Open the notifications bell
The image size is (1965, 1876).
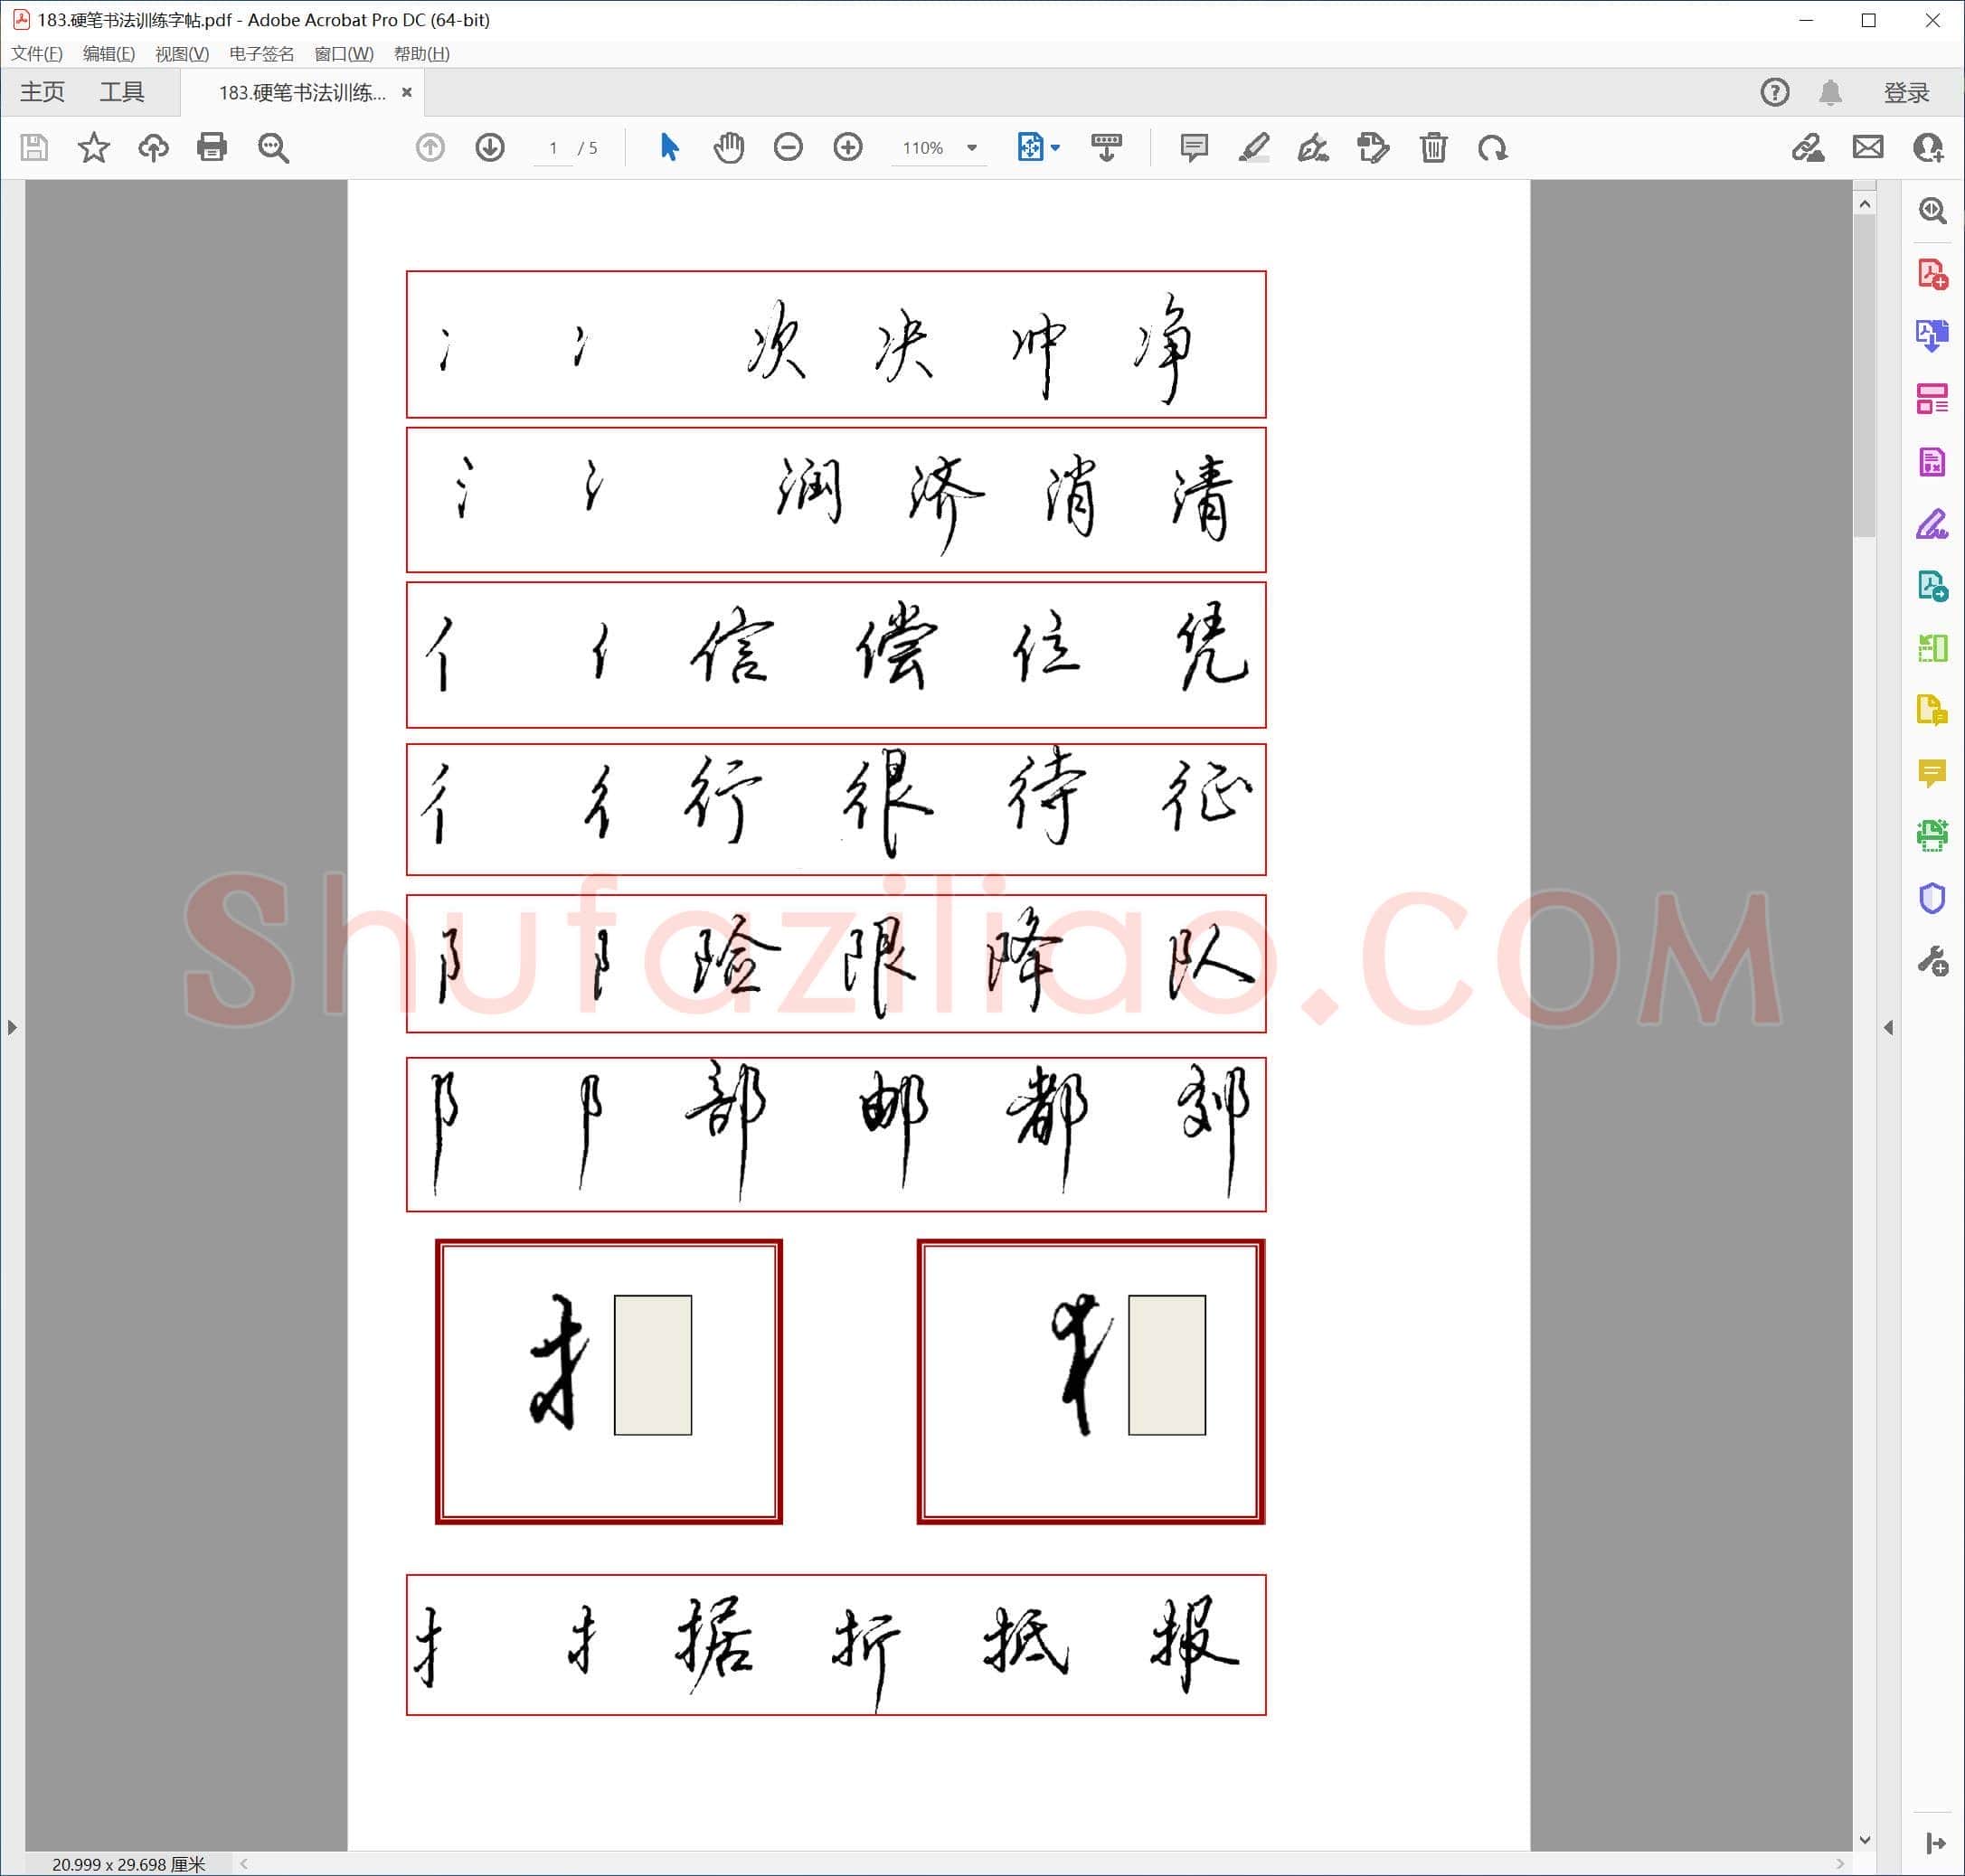point(1830,92)
